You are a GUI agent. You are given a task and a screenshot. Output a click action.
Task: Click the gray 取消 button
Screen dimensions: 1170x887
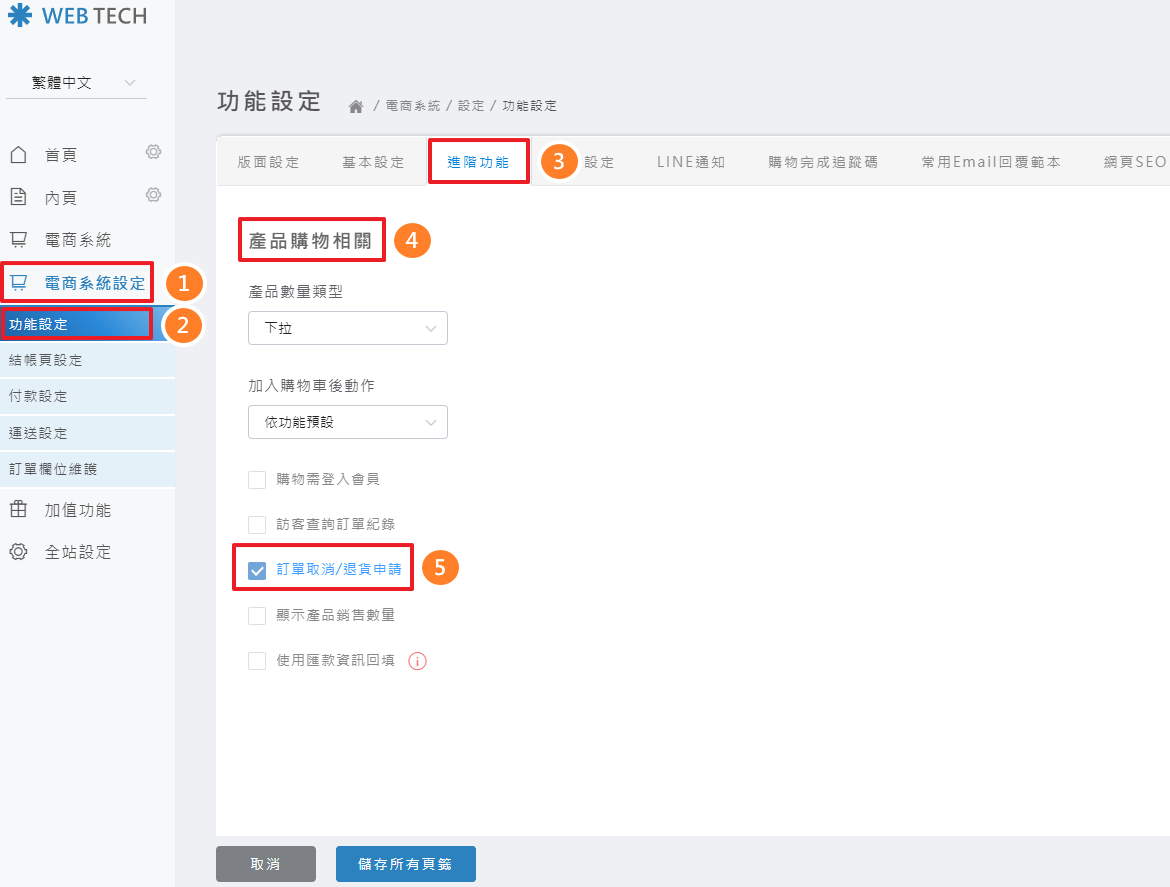coord(266,864)
